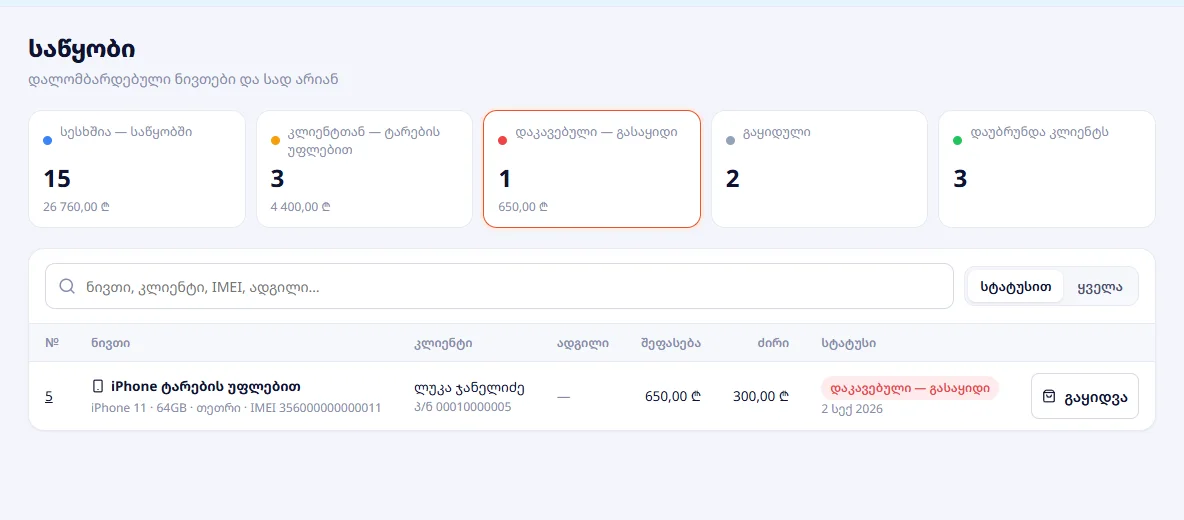Click the სტატუსი column header
Image resolution: width=1184 pixels, height=520 pixels.
(849, 343)
